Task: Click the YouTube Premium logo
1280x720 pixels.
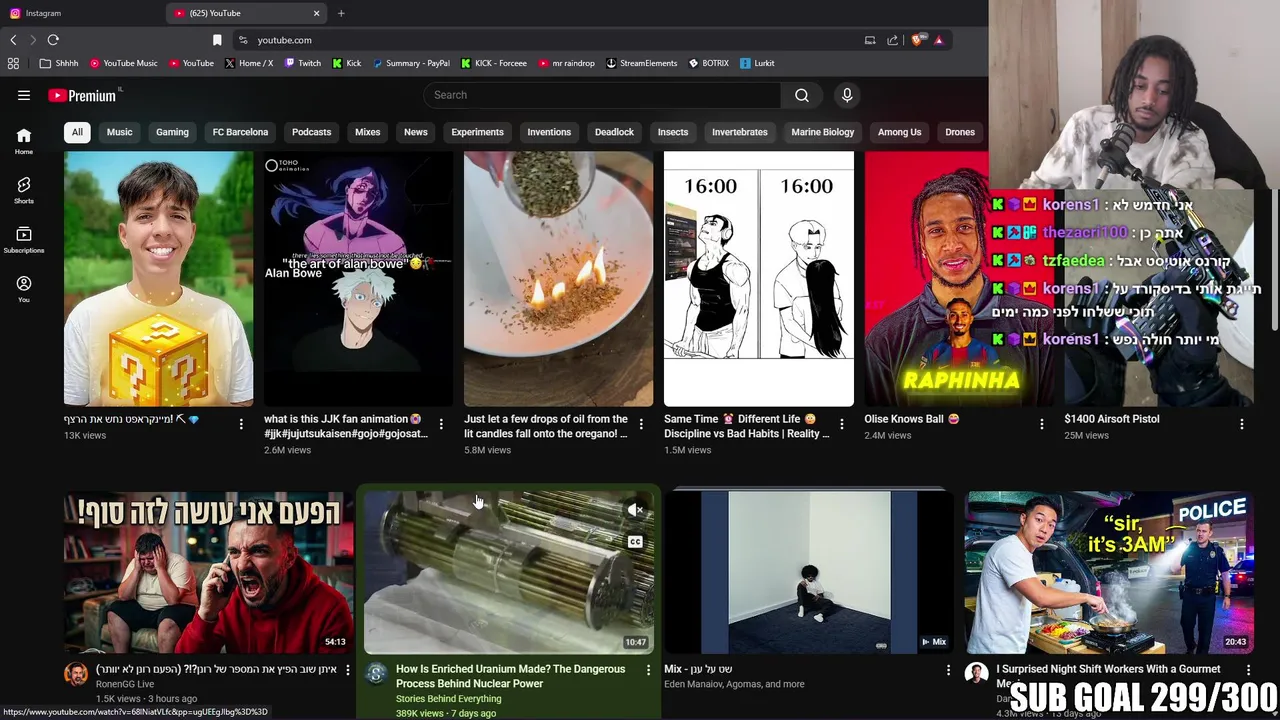Action: pos(83,95)
